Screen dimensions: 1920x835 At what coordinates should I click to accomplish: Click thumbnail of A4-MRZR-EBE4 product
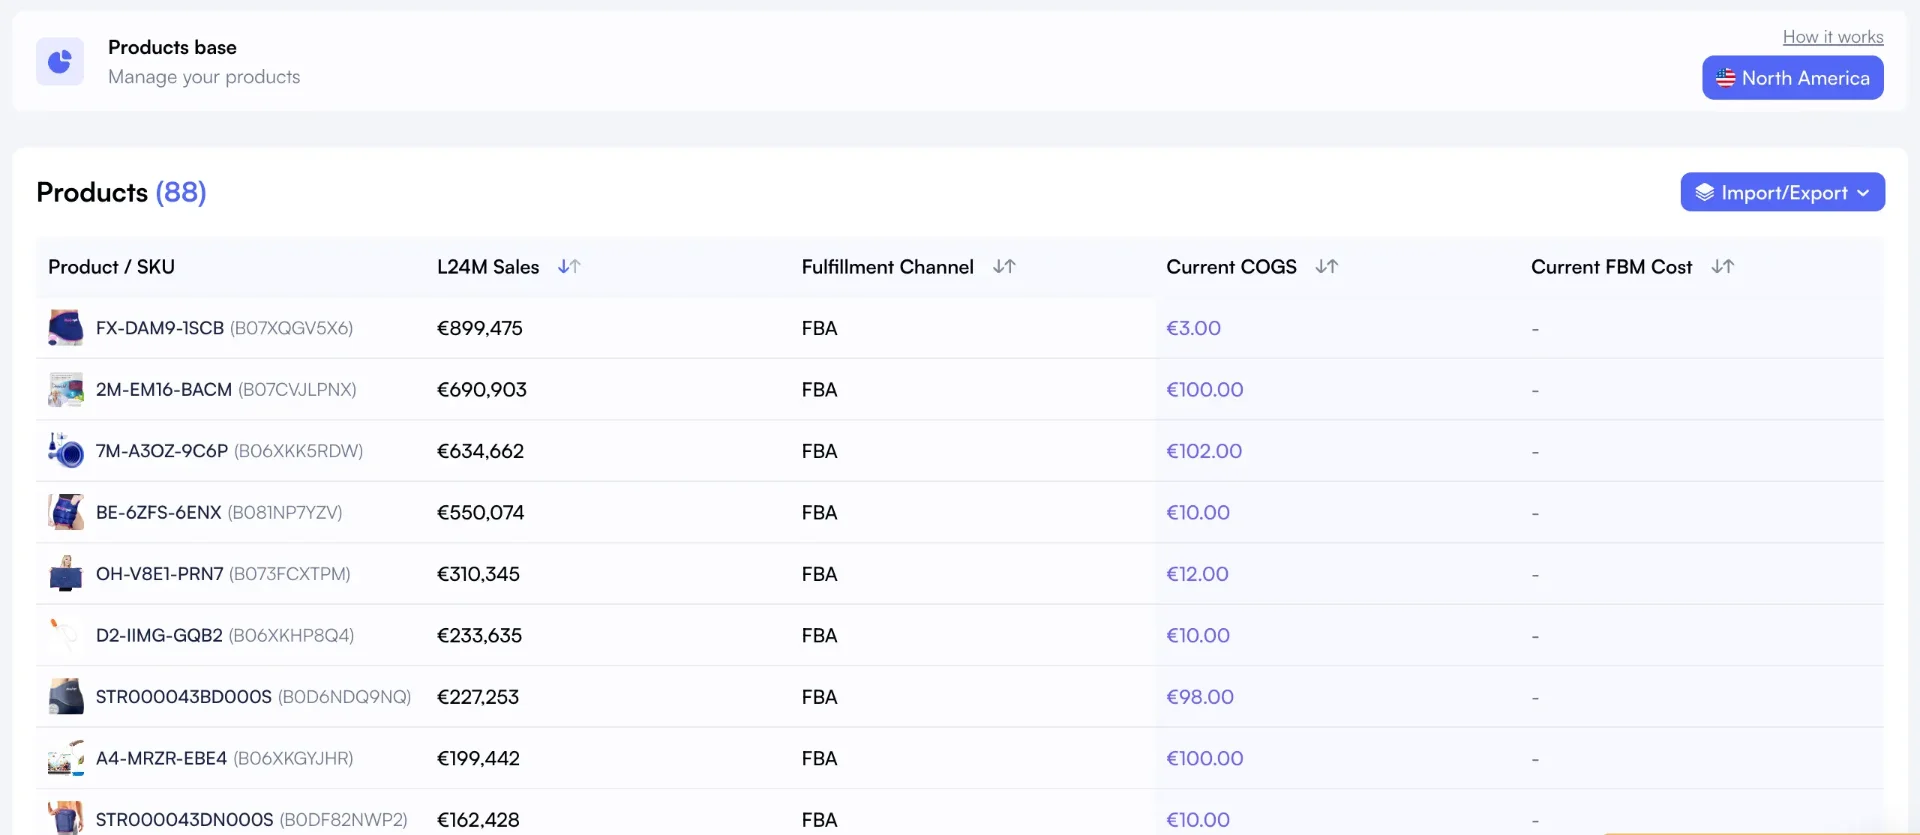pos(66,758)
